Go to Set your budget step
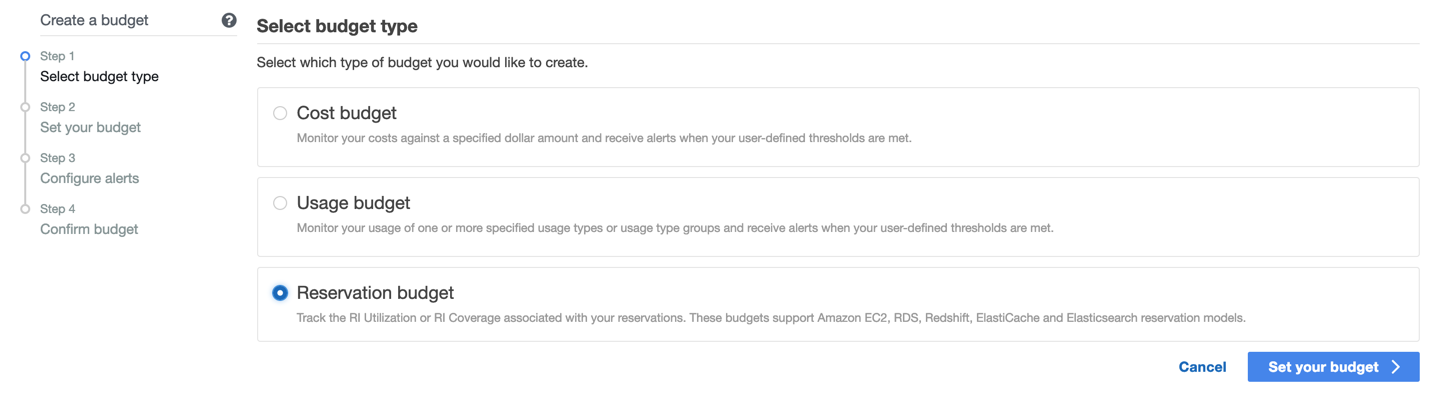This screenshot has height=405, width=1439. tap(90, 127)
